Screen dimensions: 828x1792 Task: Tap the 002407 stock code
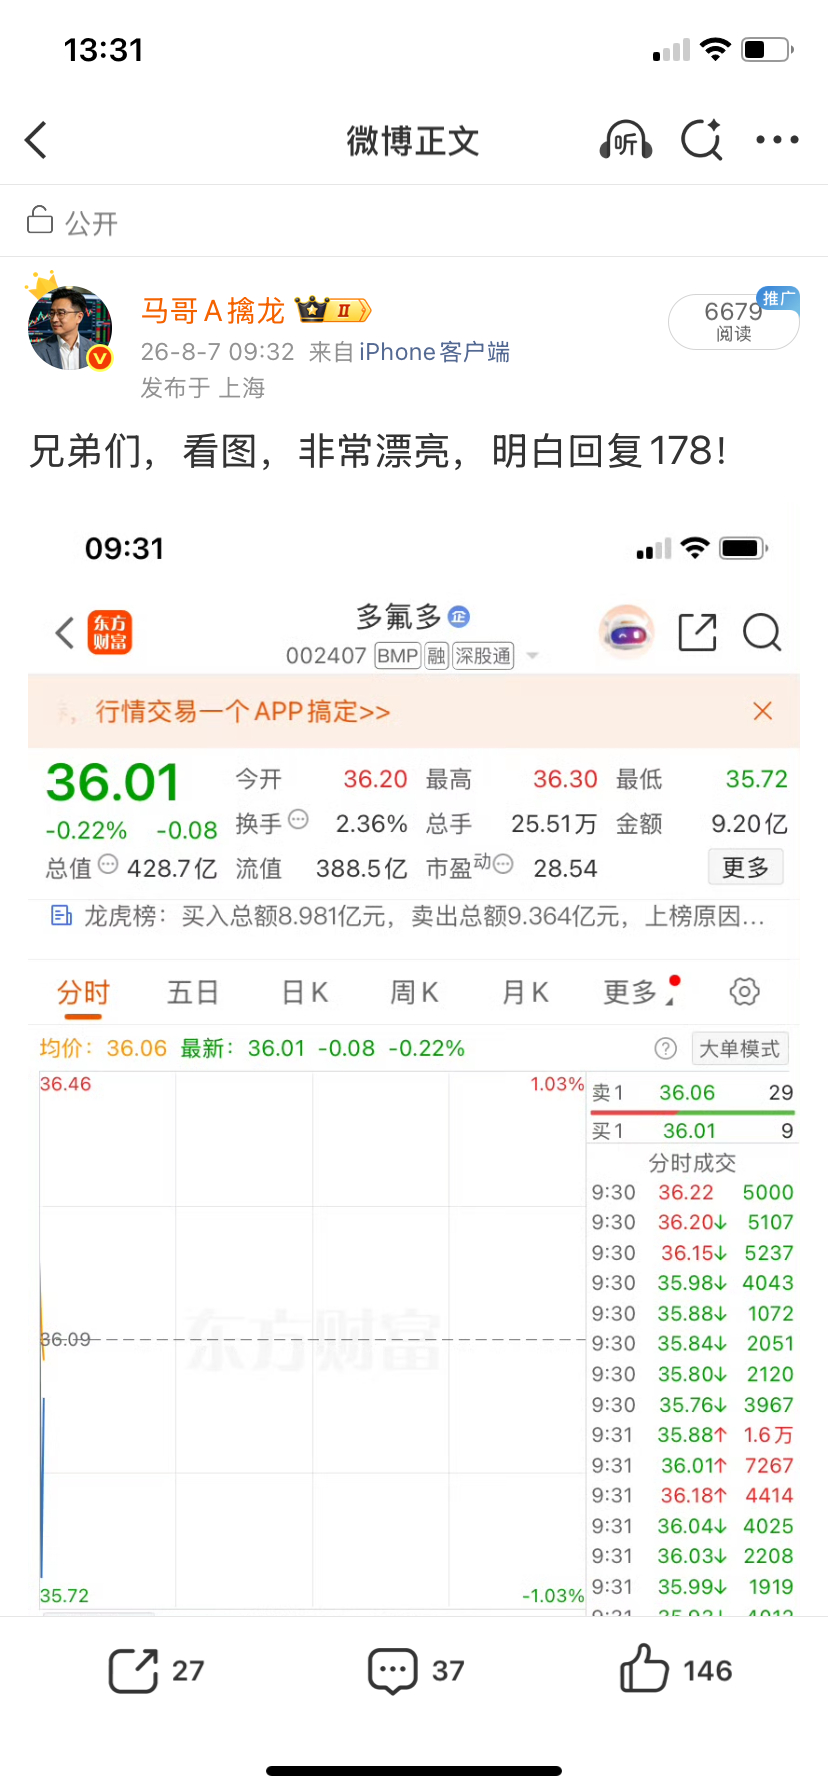coord(326,656)
